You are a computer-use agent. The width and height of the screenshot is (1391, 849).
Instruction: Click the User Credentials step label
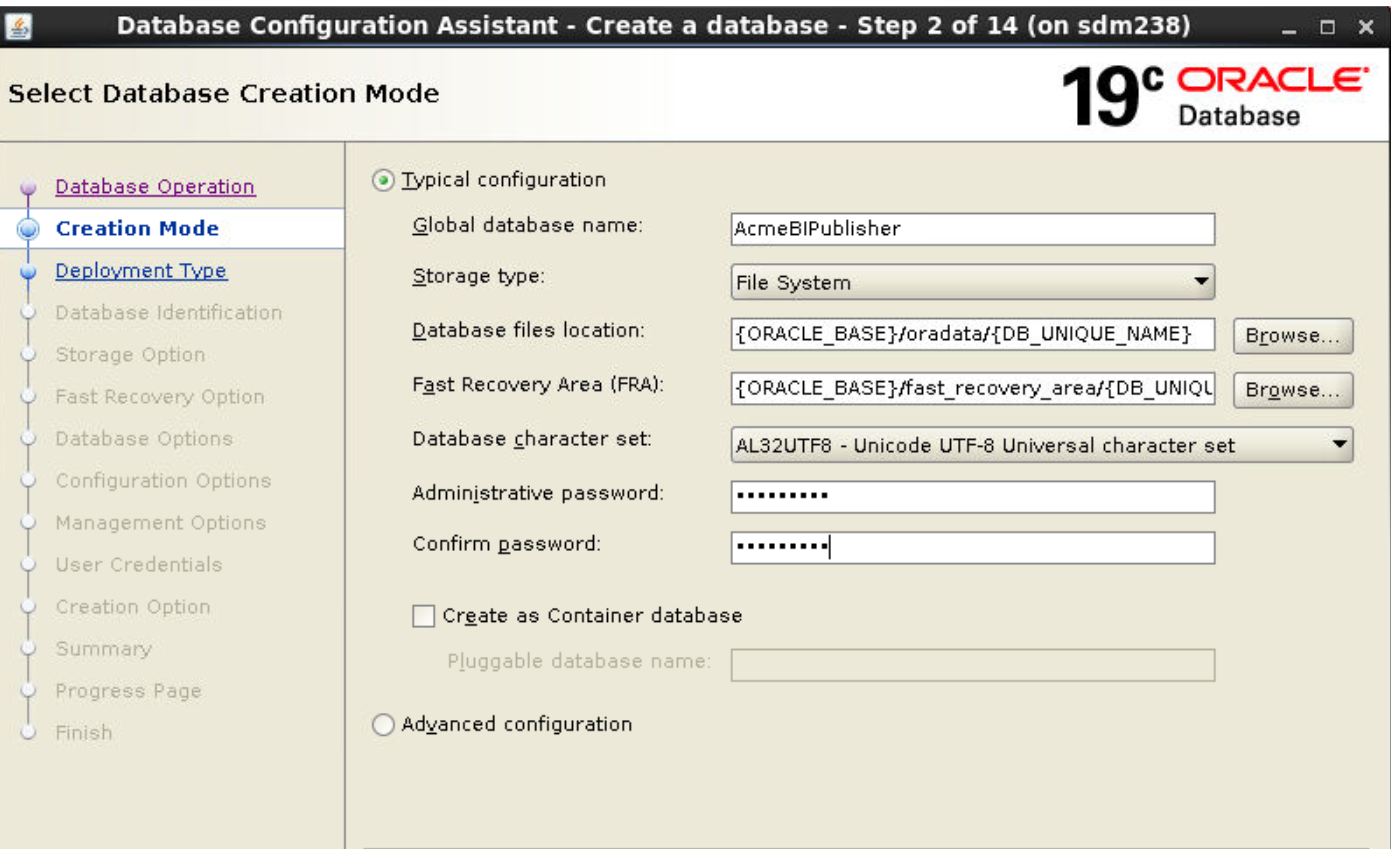(x=139, y=565)
